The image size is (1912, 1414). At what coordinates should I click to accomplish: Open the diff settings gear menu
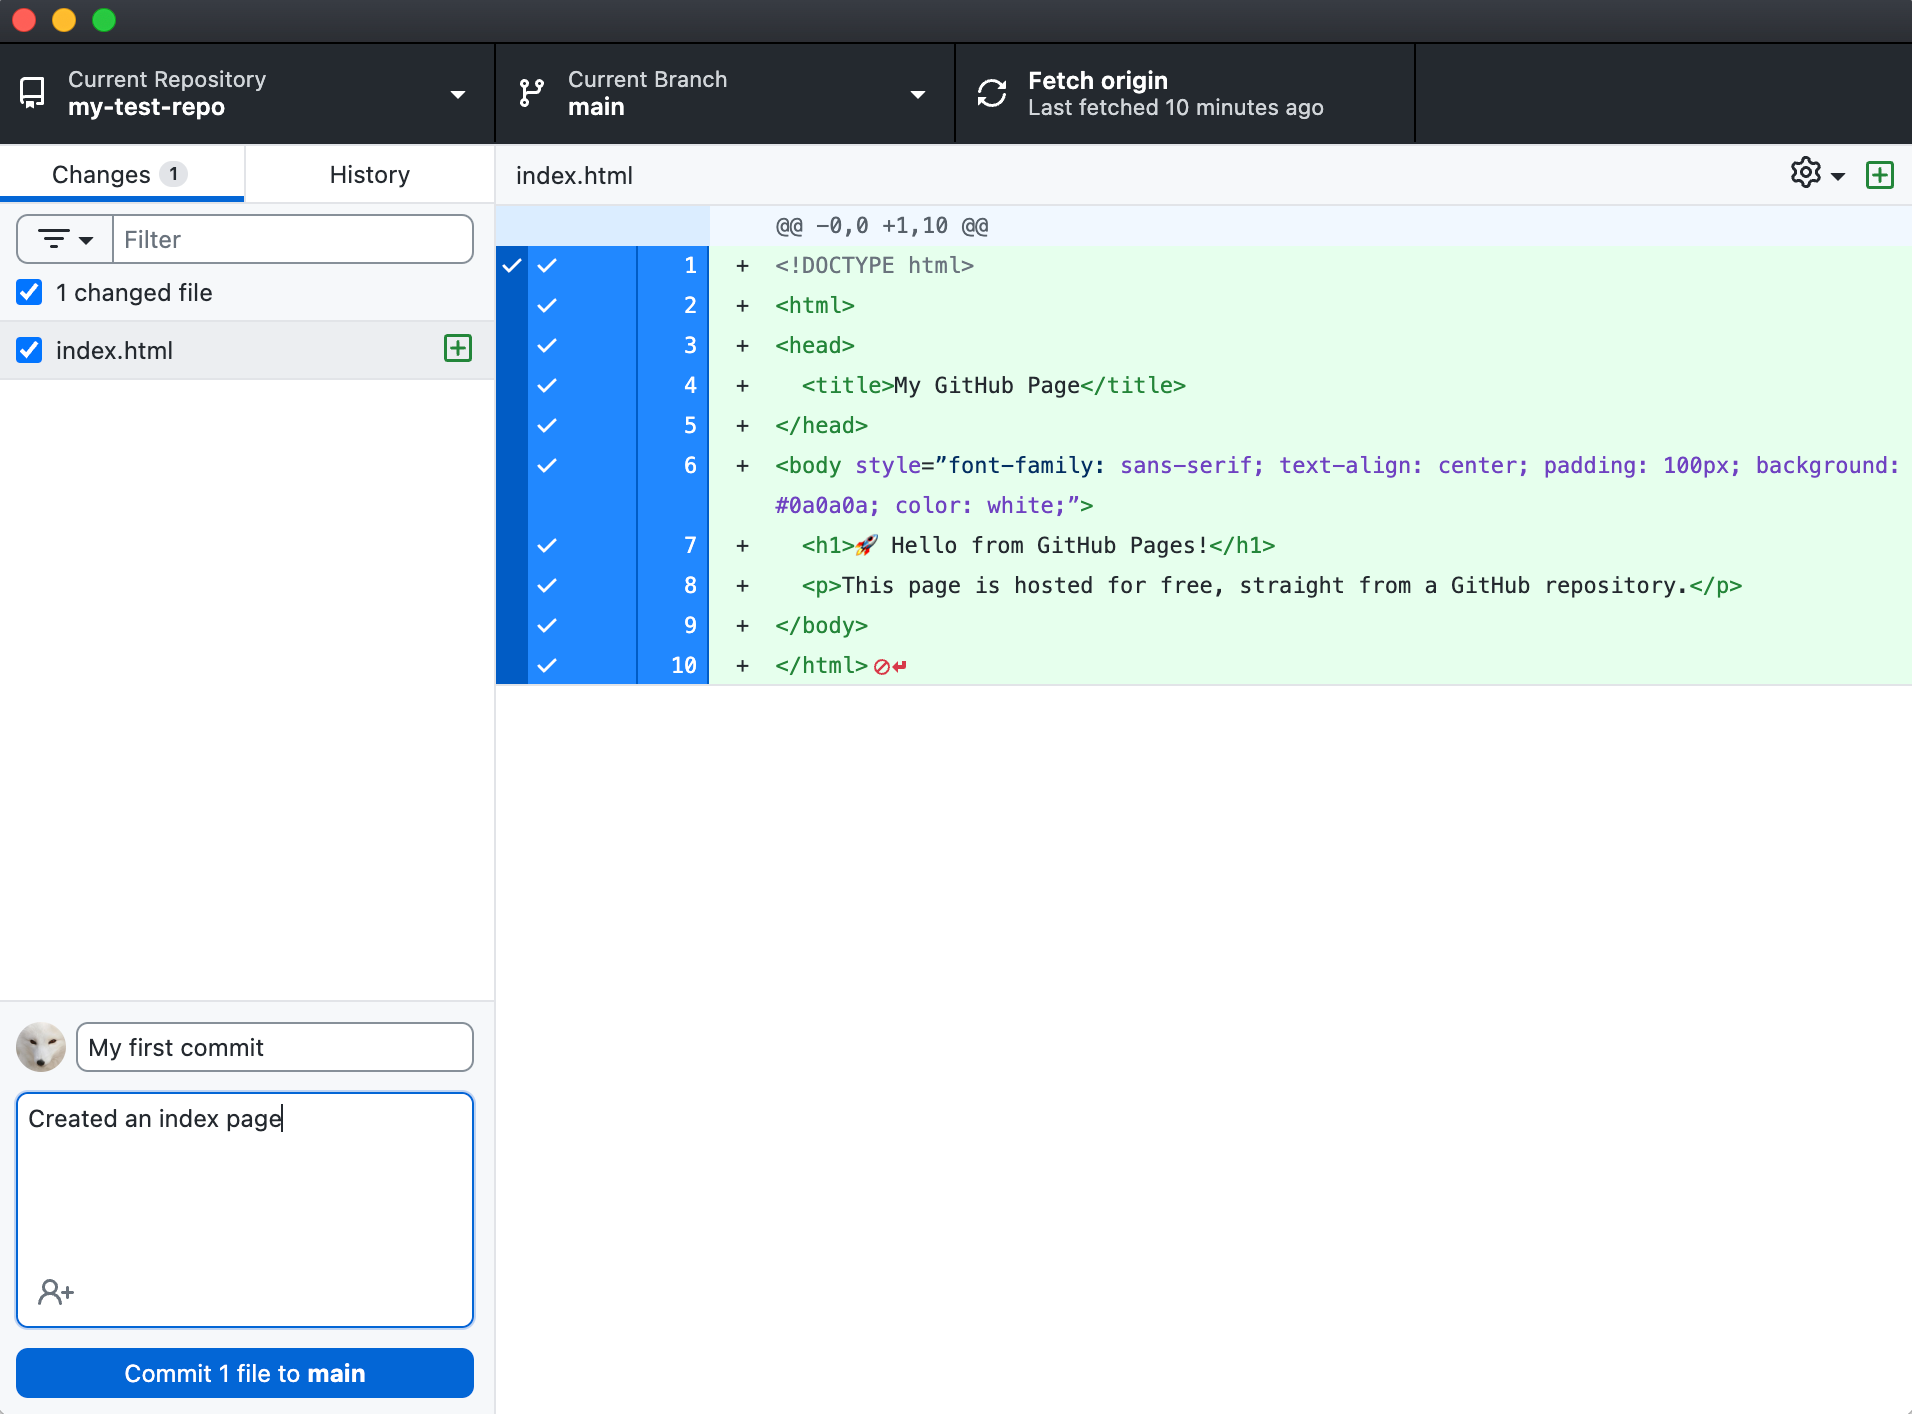point(1817,174)
